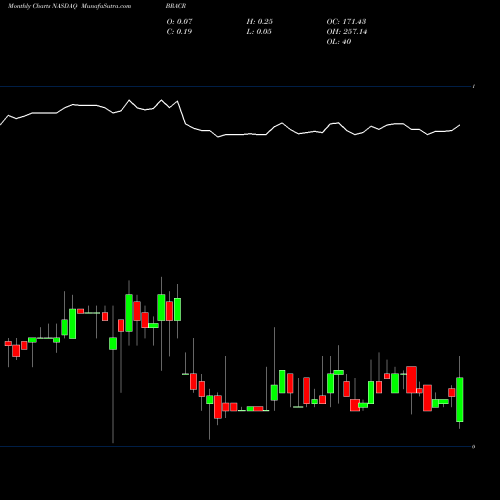This screenshot has width=500, height=500.
Task: Click the 'OC: 171.43' value
Action: coord(346,22)
